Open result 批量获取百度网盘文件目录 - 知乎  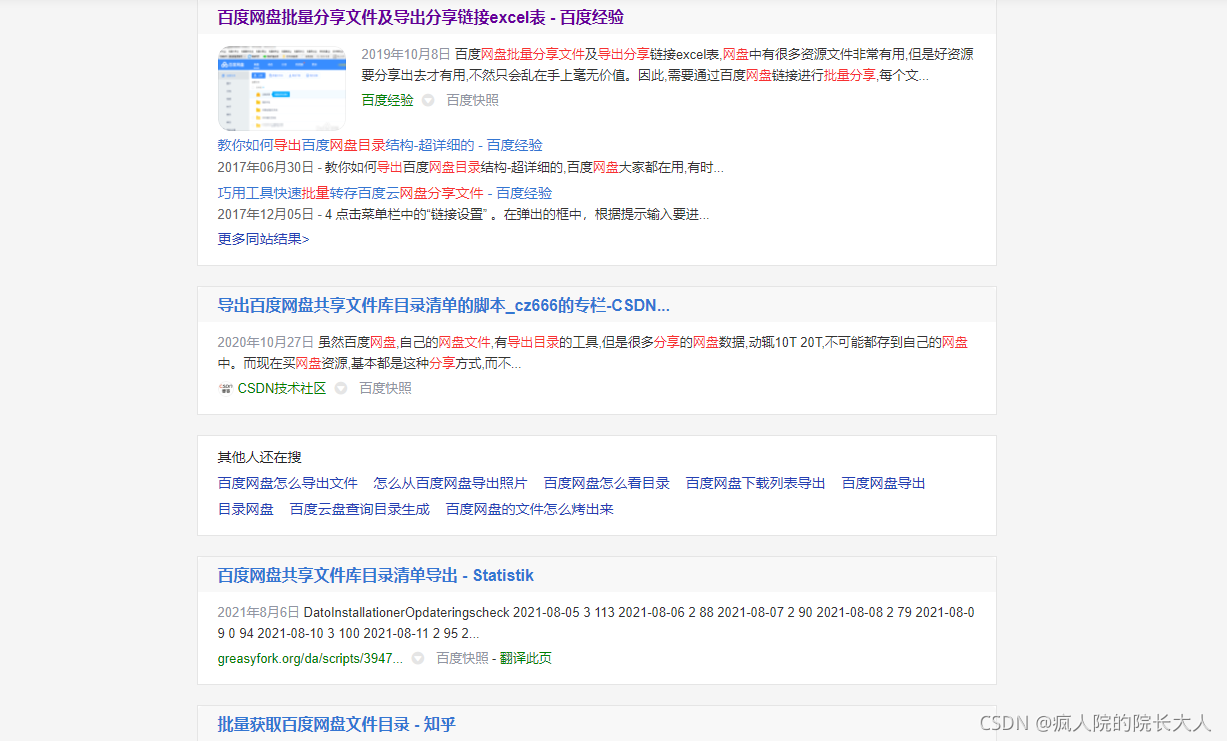pos(337,724)
